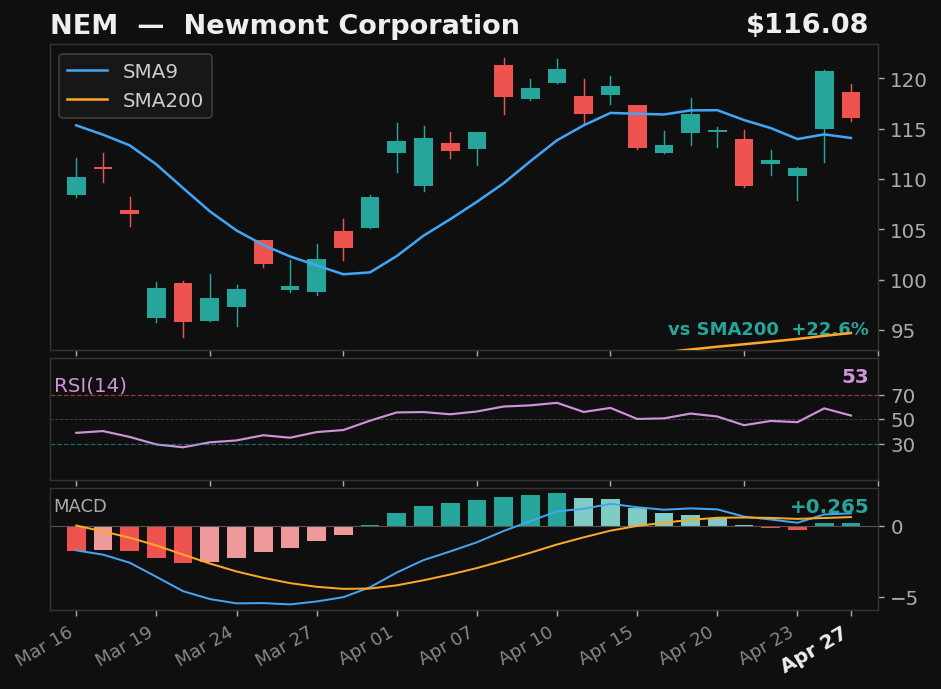941x689 pixels.
Task: Select the red candle at Apr 15
Action: (637, 124)
